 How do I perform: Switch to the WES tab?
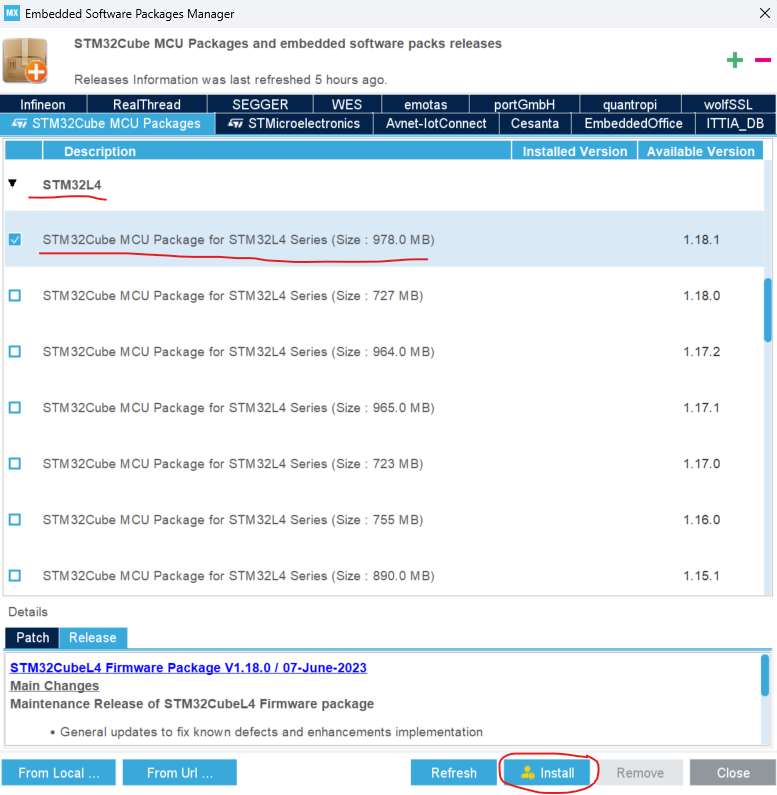coord(347,104)
